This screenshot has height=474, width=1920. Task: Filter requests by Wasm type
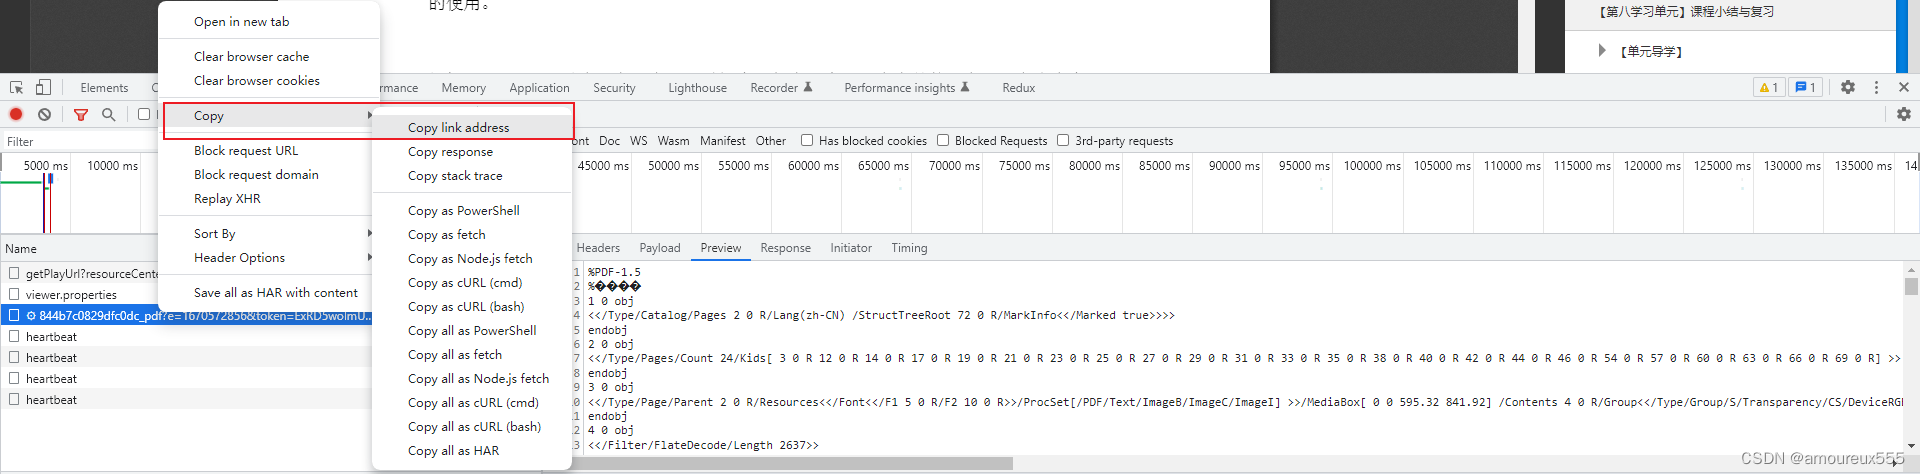pos(673,141)
